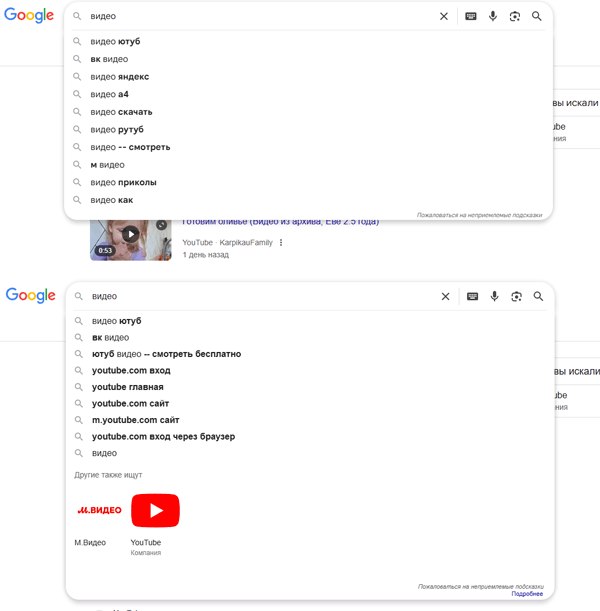Open image search in bottom search bar
Viewport: 600px width, 611px height.
(516, 297)
